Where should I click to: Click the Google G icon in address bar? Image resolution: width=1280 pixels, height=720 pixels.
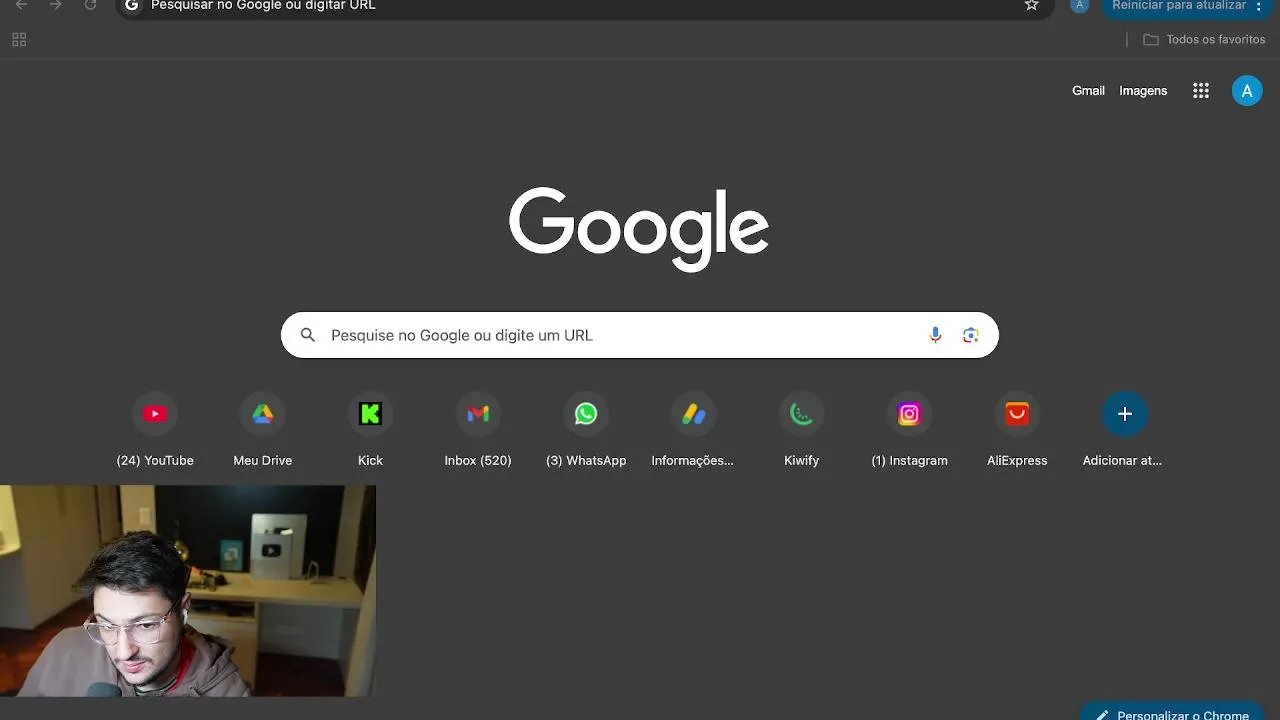pos(131,5)
